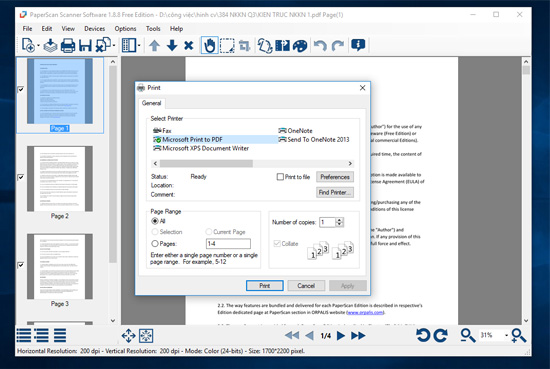Click the third list view icon
This screenshot has width=550, height=369.
tap(60, 335)
